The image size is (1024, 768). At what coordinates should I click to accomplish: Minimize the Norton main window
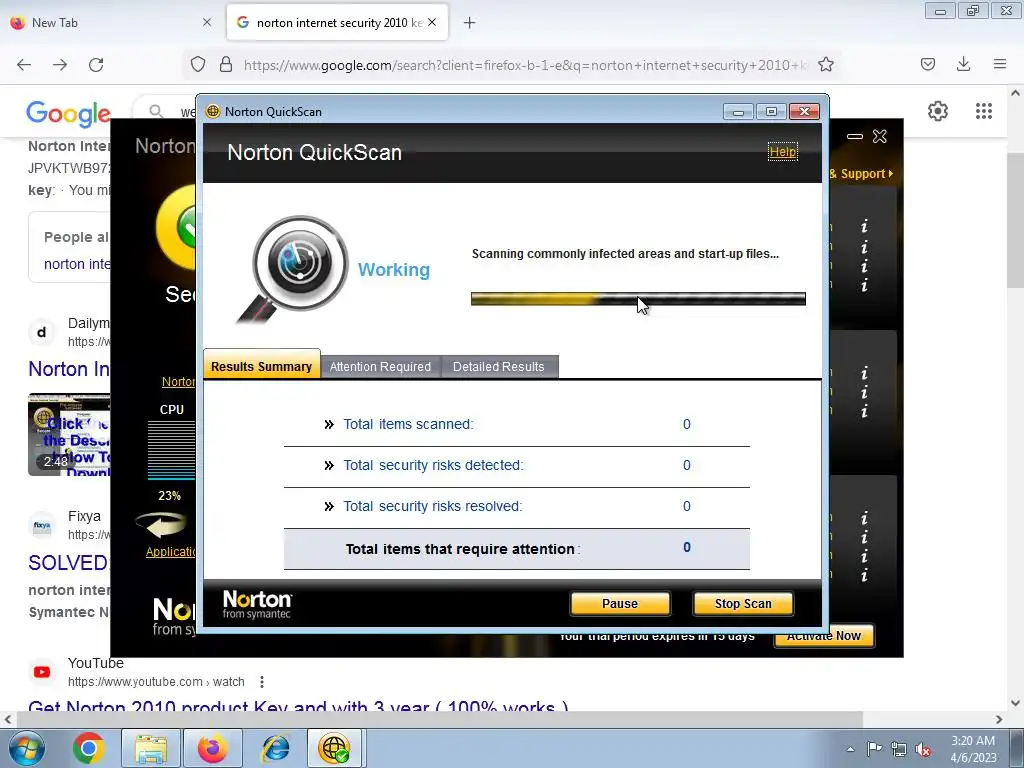(x=854, y=136)
